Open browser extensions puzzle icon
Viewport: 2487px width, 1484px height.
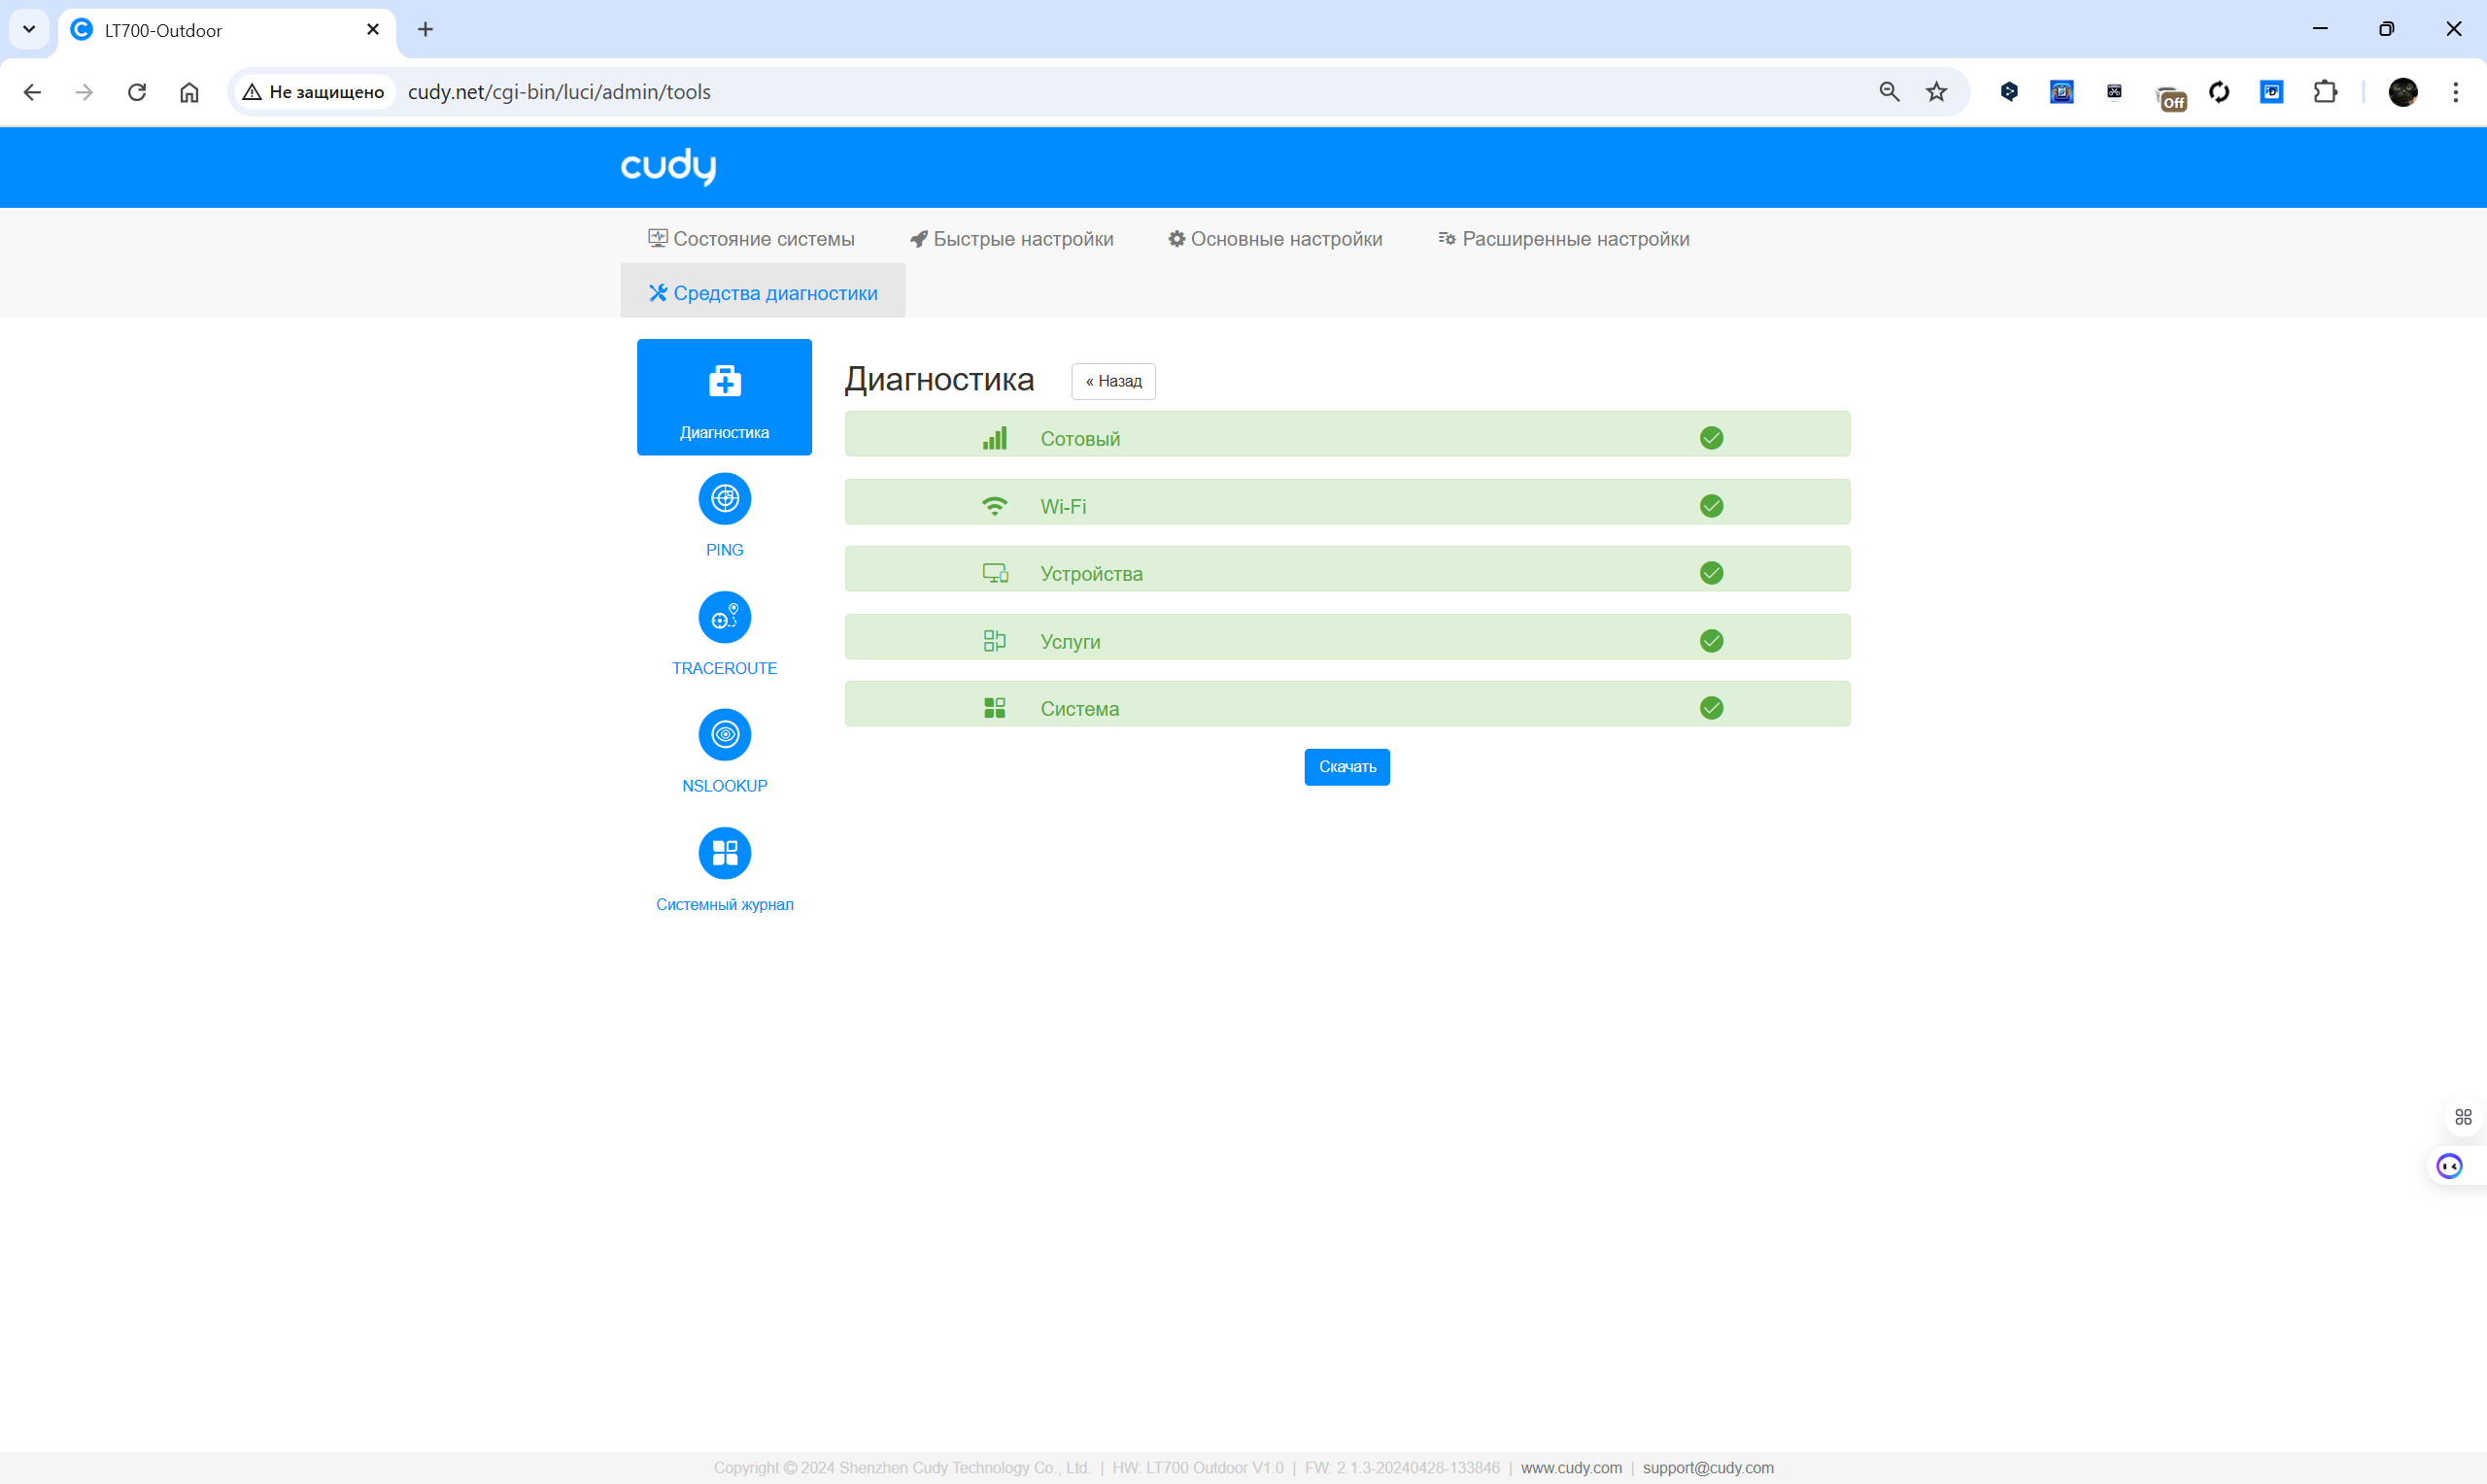tap(2325, 92)
